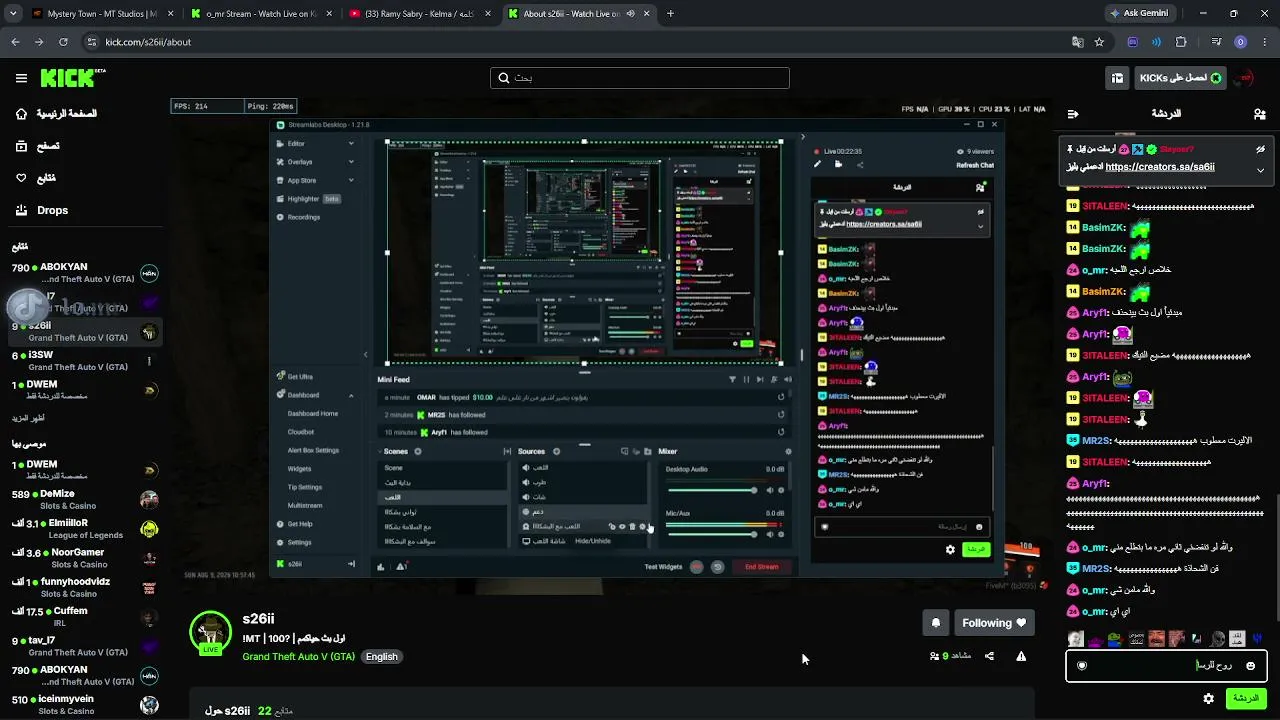Open the profile avatar menu in the Kick header
The width and height of the screenshot is (1280, 720).
point(1245,78)
